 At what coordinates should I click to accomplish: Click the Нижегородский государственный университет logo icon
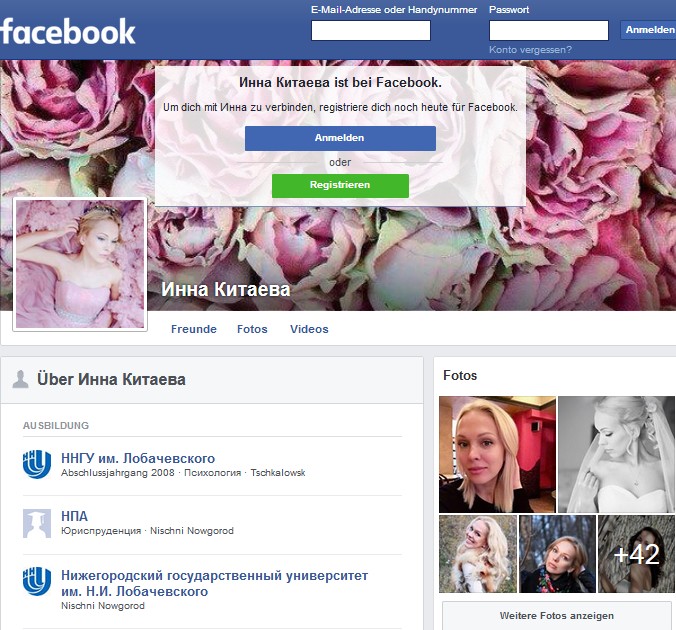click(37, 581)
